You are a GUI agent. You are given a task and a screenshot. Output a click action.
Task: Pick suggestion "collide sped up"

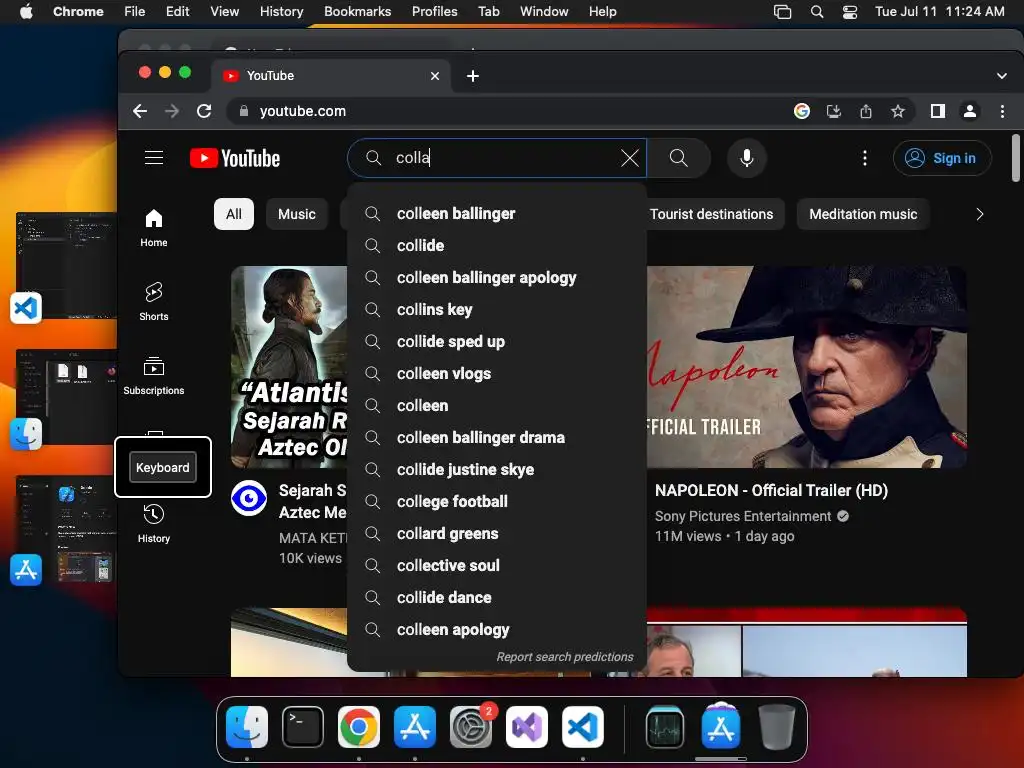point(497,342)
